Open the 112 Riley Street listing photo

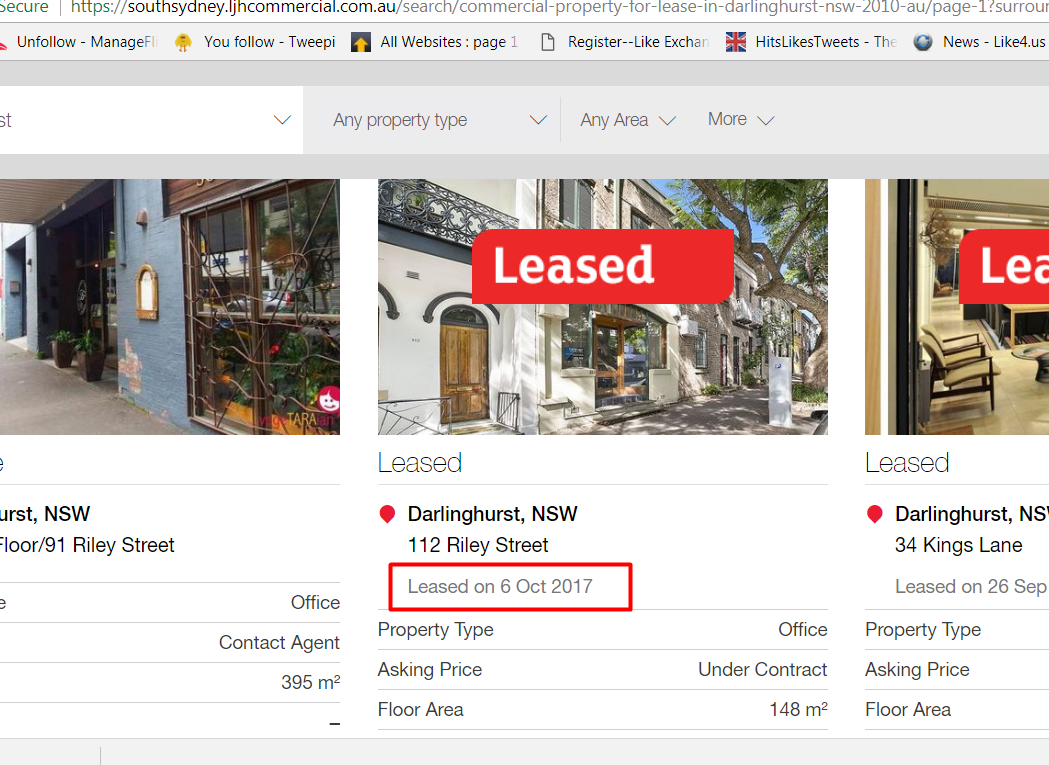coord(603,307)
